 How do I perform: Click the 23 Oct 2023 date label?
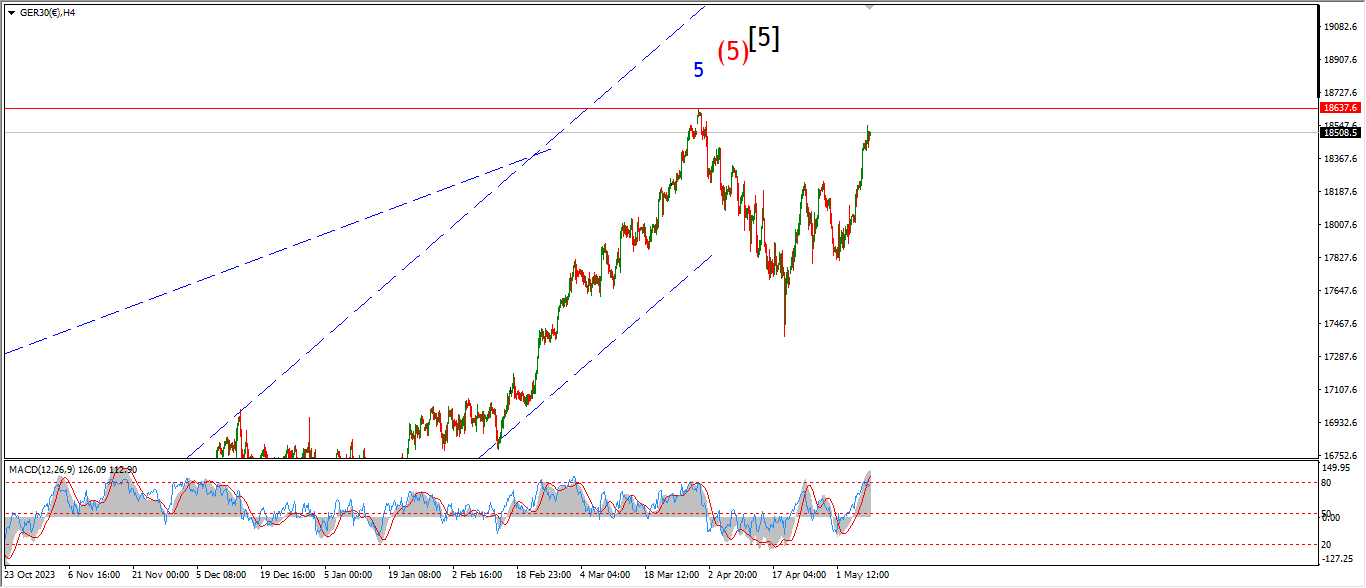point(29,575)
